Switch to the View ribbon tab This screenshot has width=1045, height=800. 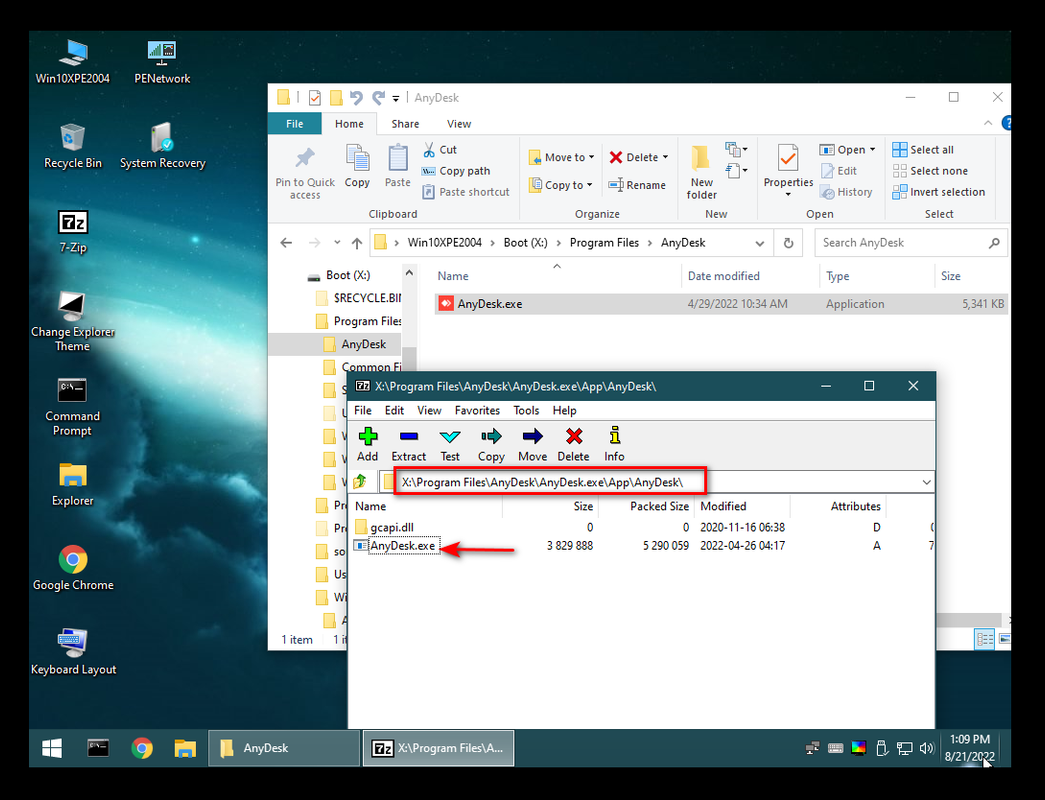[x=459, y=124]
